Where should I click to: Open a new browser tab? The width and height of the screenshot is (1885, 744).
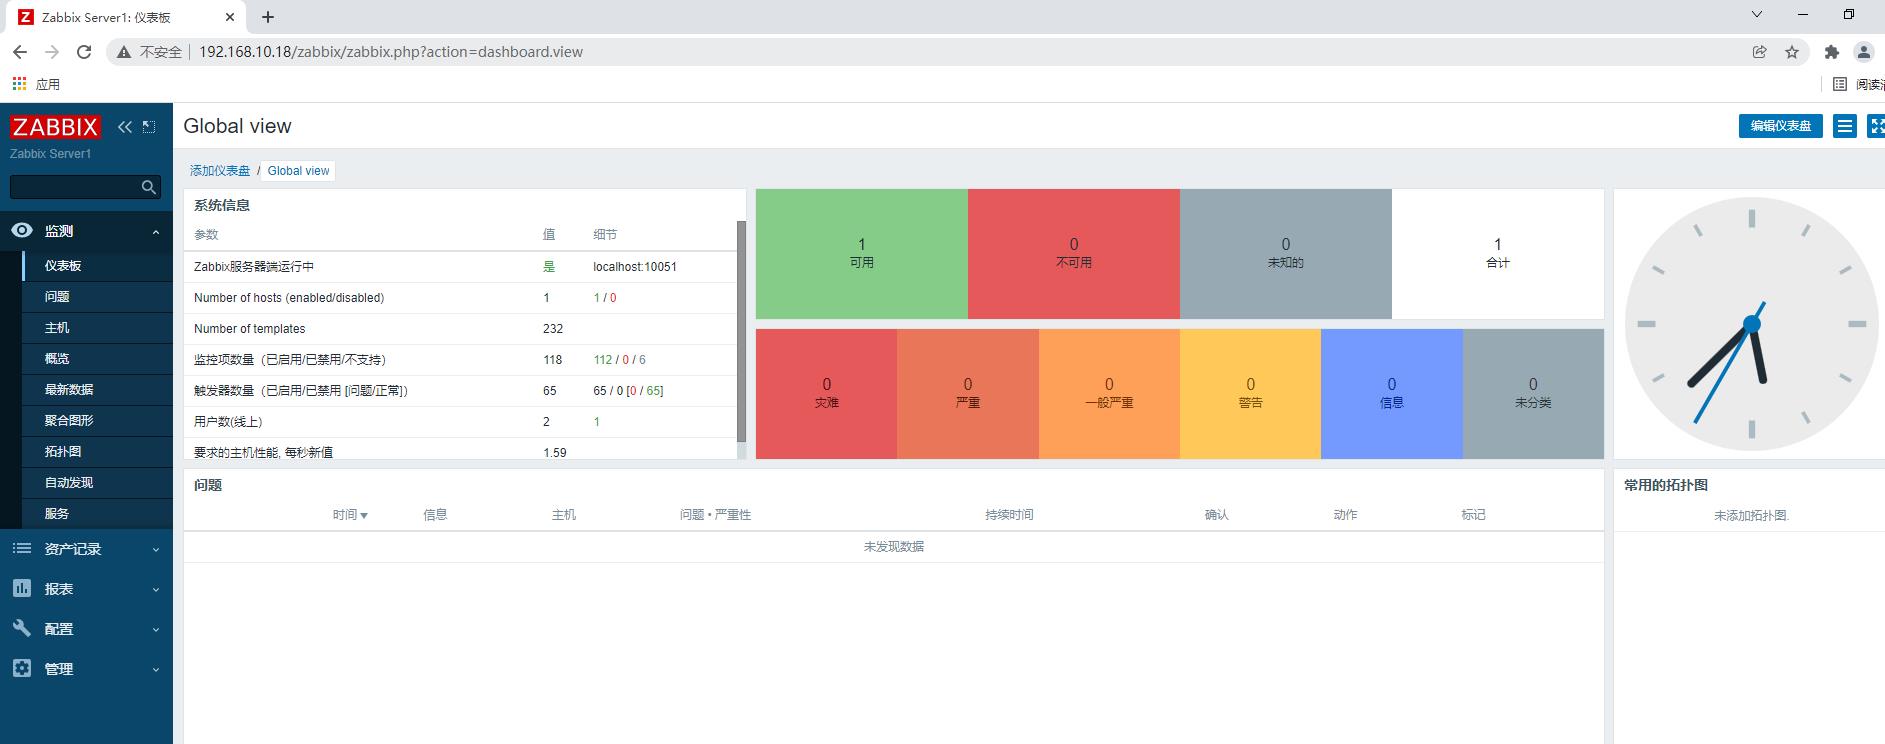pos(268,17)
